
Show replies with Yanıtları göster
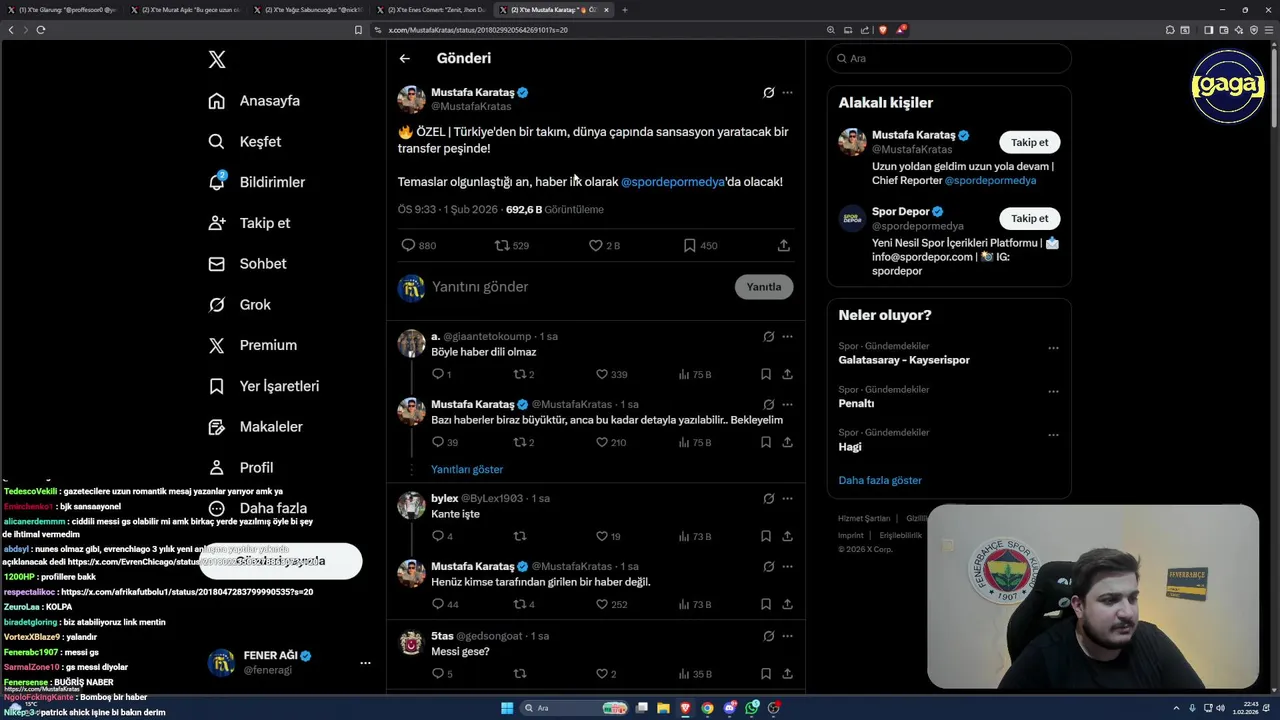click(x=467, y=469)
